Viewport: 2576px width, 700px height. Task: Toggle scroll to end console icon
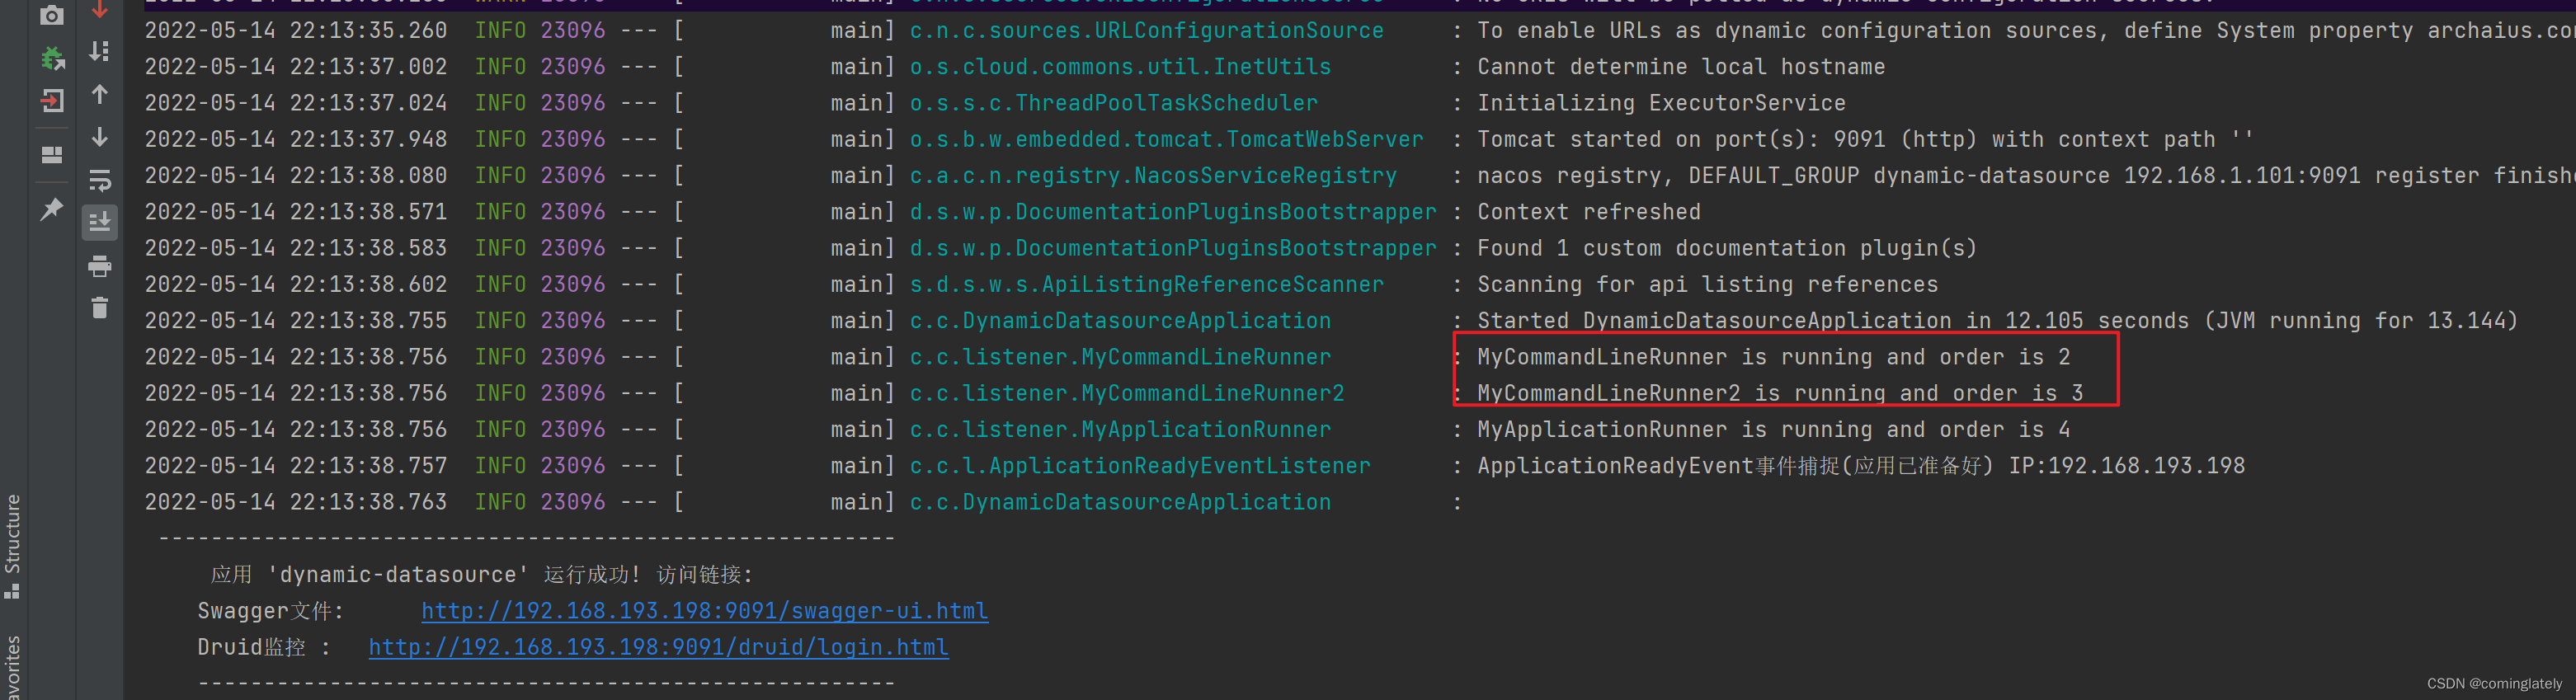pyautogui.click(x=100, y=222)
